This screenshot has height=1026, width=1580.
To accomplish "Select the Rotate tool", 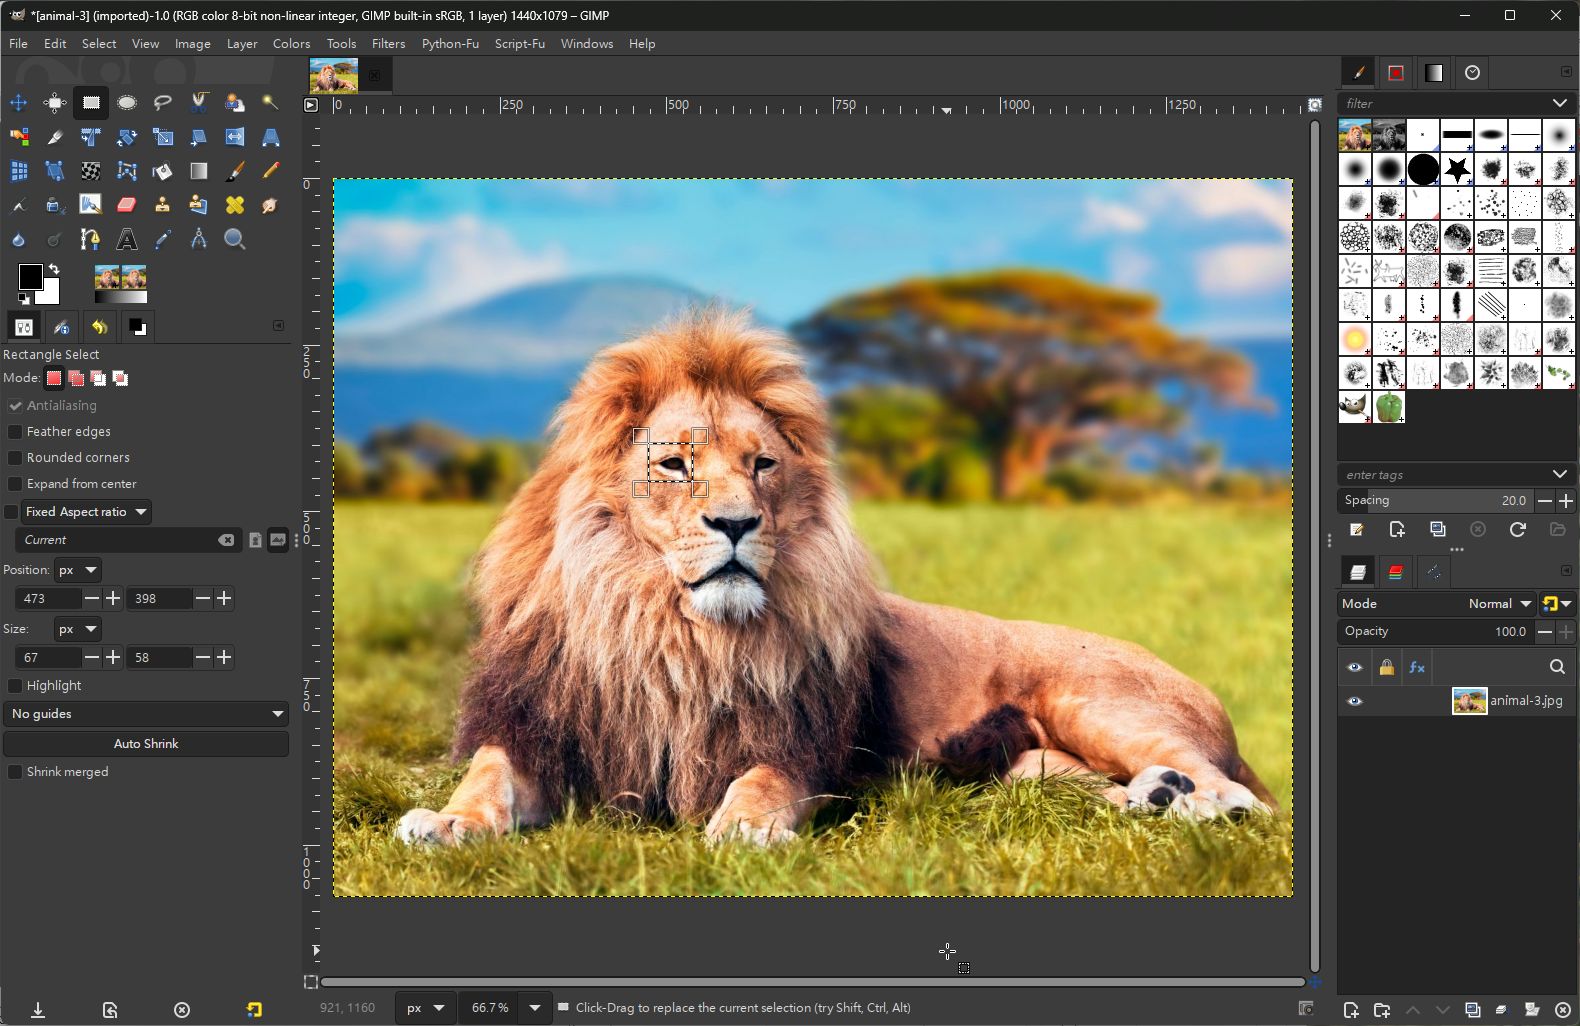I will click(127, 137).
